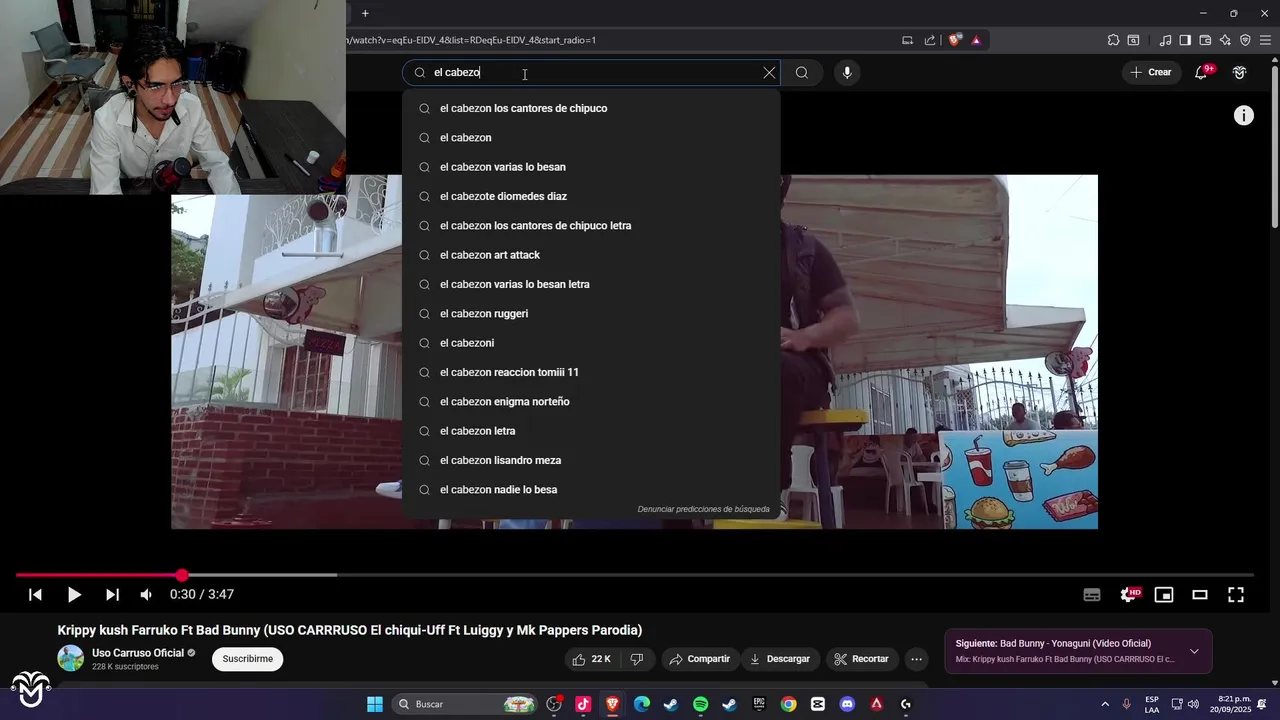Like the video with 22 K
This screenshot has width=1280, height=720.
[591, 659]
